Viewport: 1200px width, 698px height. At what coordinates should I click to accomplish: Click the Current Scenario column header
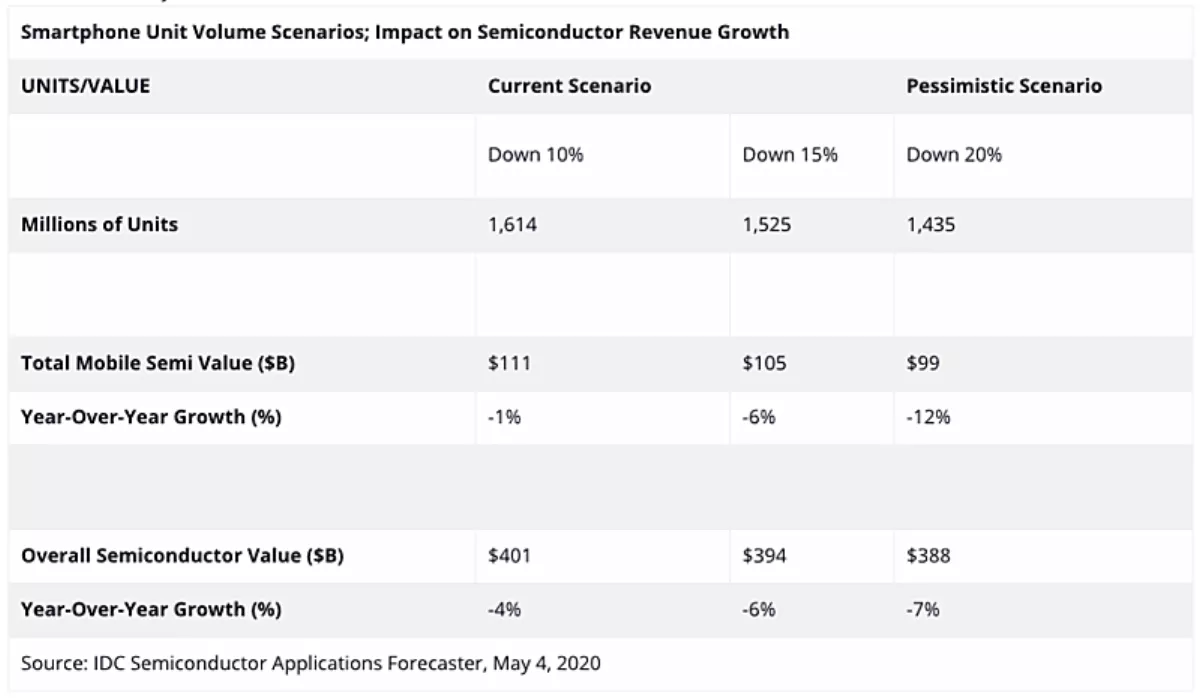tap(569, 86)
